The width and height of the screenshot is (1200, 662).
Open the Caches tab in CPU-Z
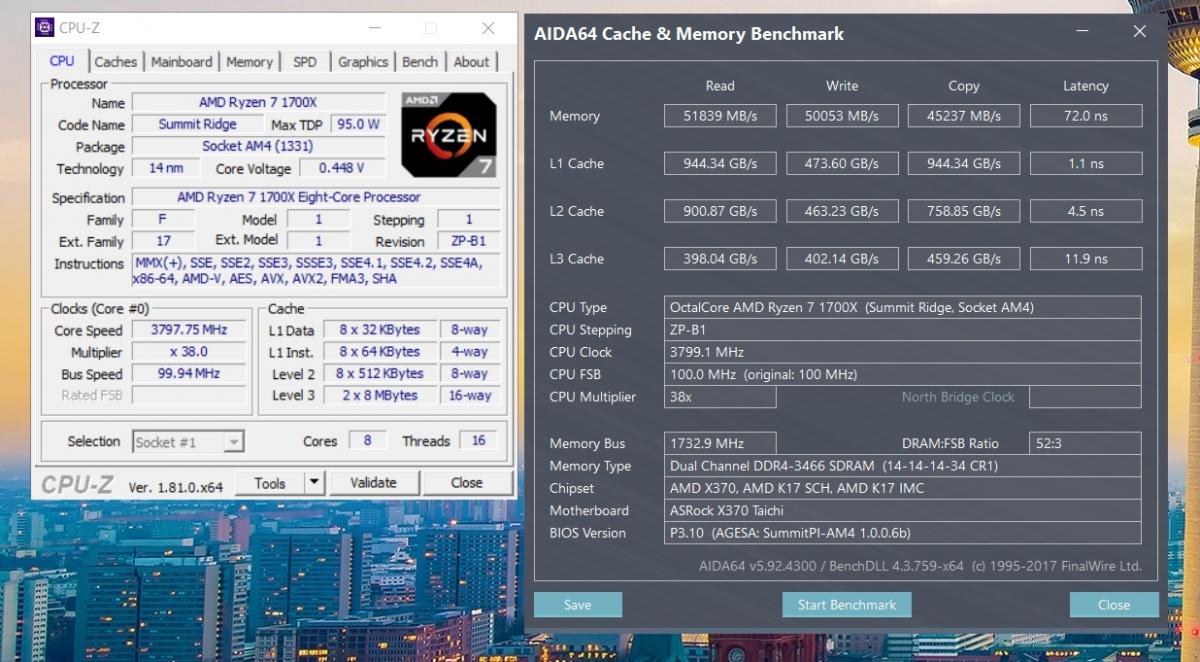(x=116, y=62)
